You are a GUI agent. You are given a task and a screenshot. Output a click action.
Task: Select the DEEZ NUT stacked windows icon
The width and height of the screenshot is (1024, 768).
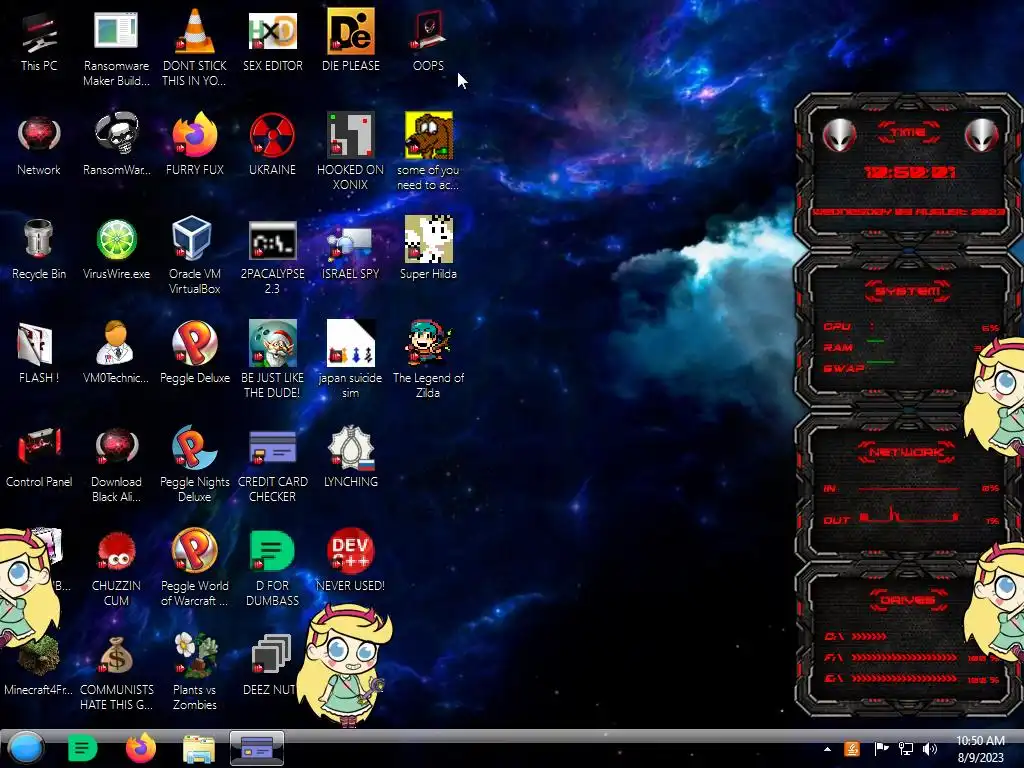(x=271, y=655)
